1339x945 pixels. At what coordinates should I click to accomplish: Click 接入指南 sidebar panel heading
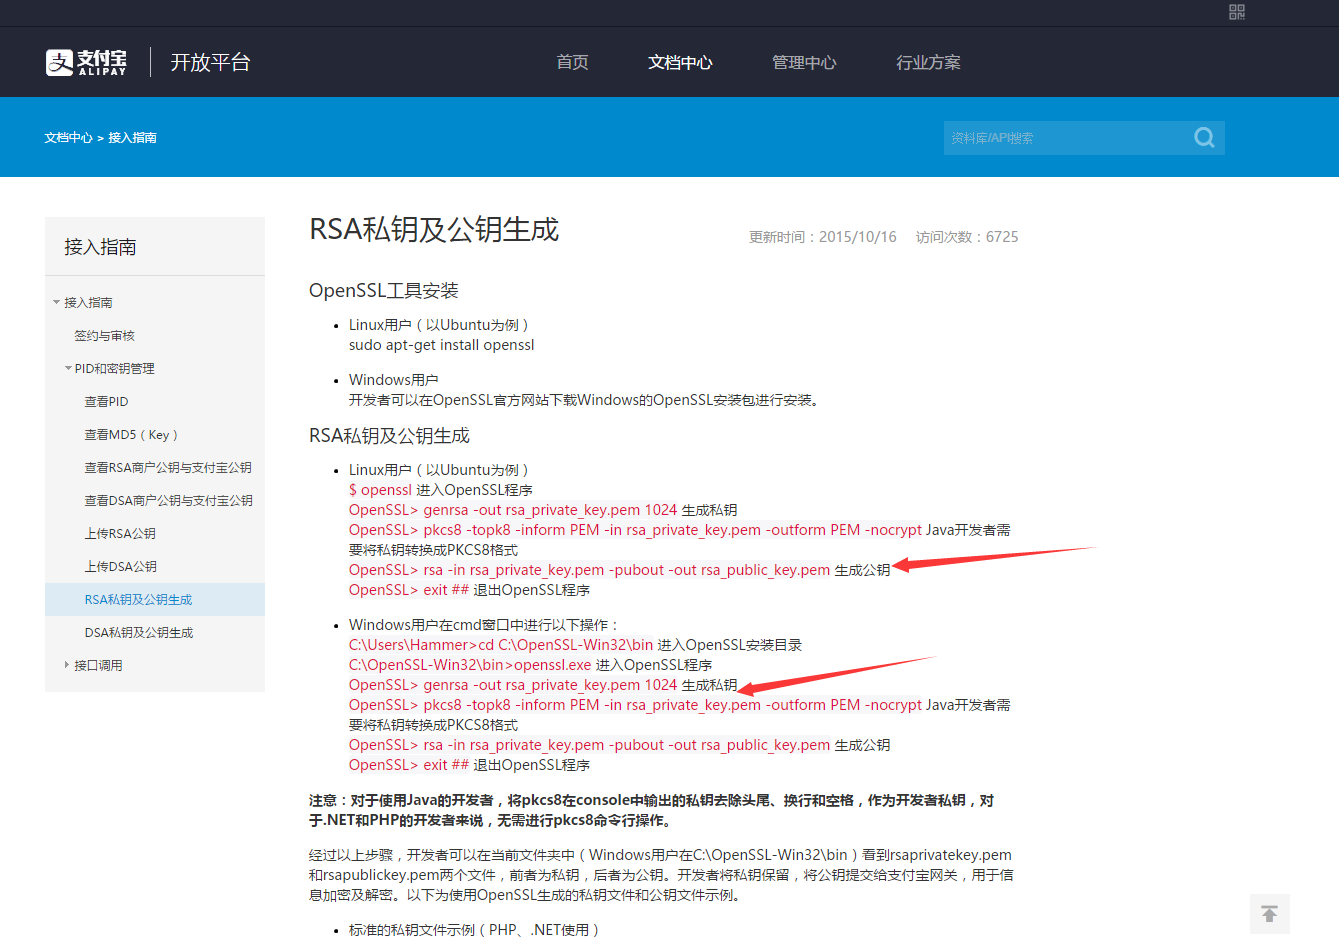100,247
